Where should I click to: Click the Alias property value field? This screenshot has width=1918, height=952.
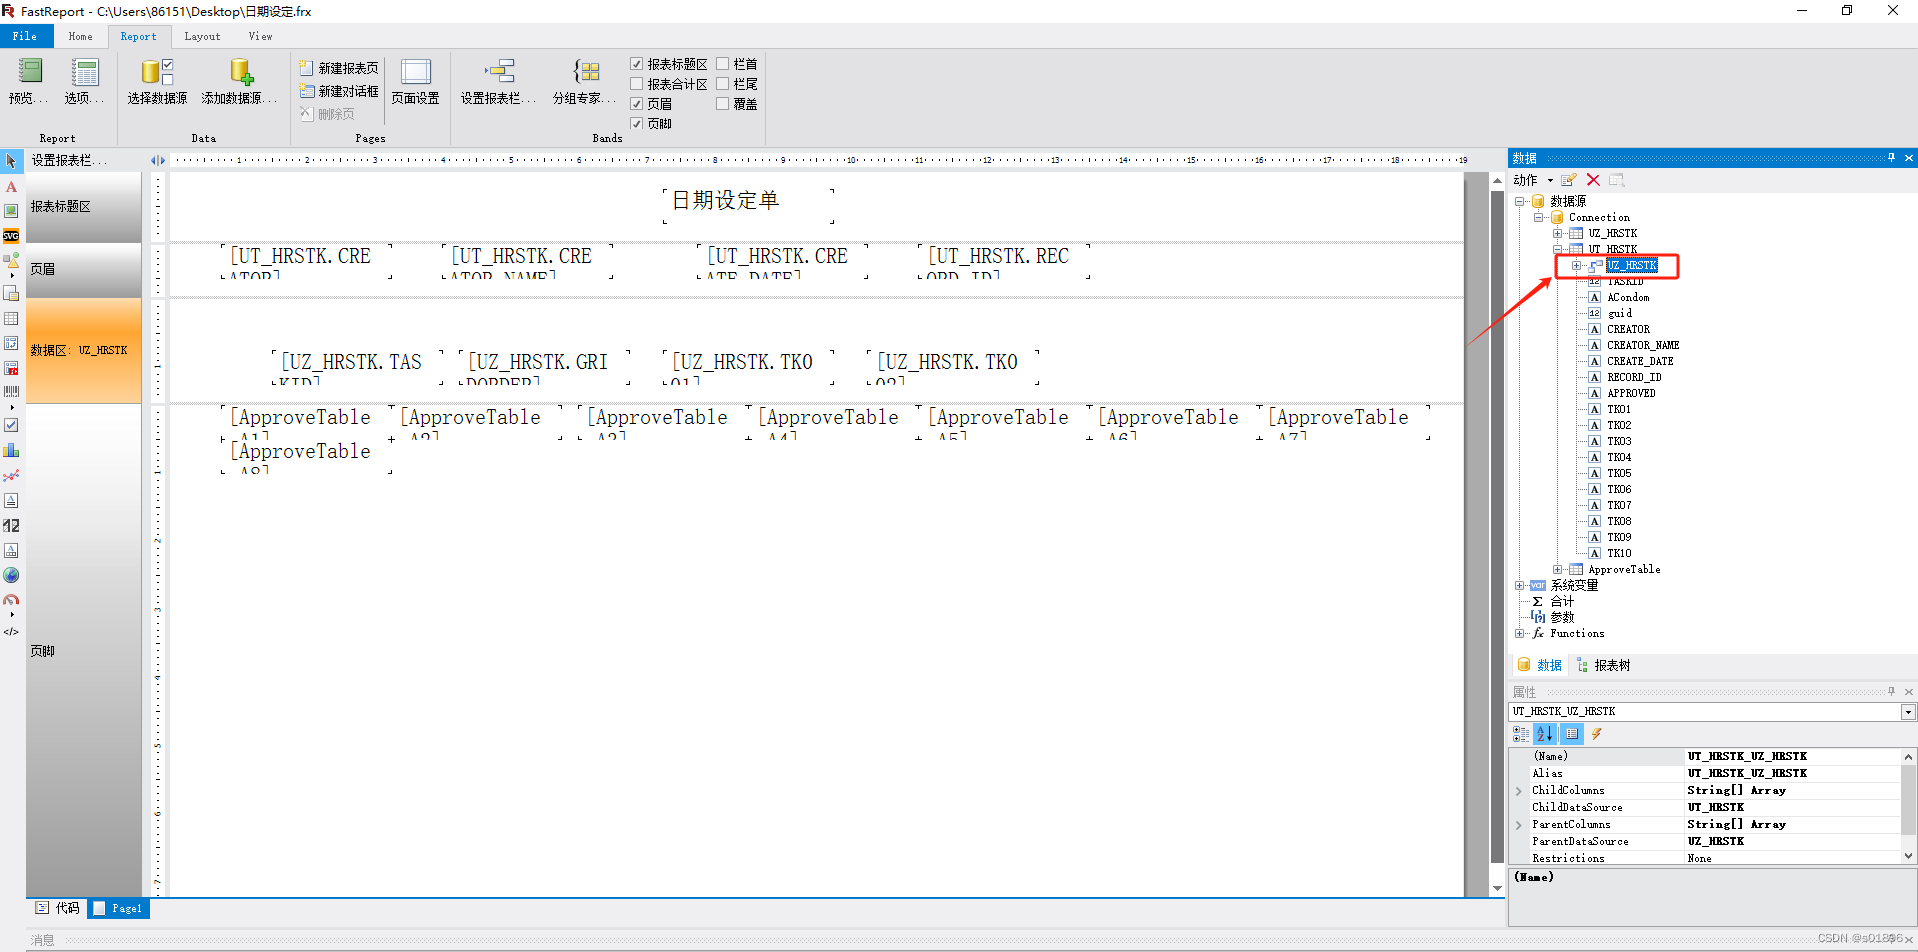(x=1793, y=773)
